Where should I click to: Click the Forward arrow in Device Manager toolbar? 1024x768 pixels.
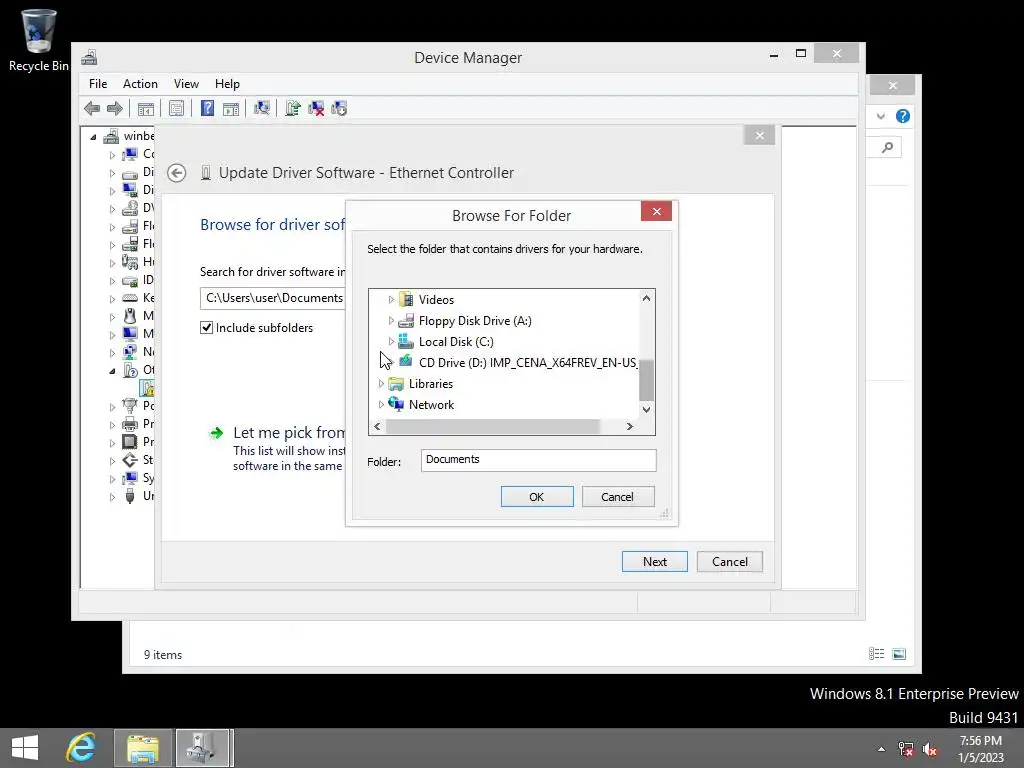[115, 108]
